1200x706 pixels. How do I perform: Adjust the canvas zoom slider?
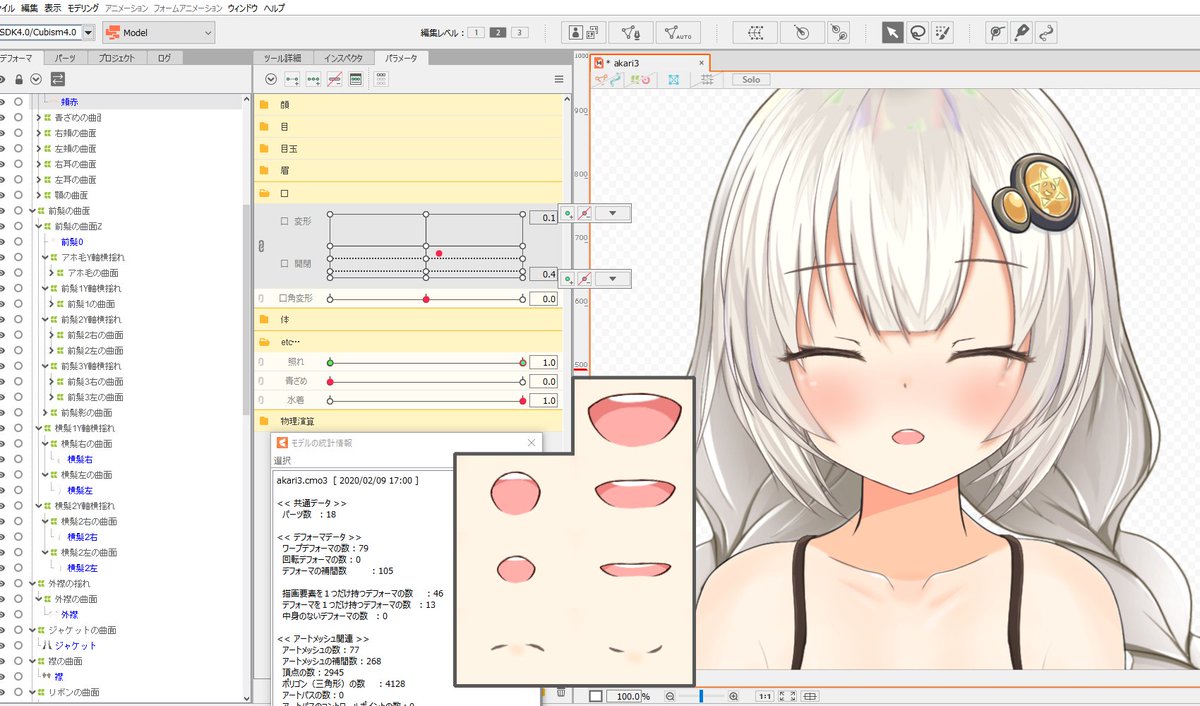pos(700,696)
